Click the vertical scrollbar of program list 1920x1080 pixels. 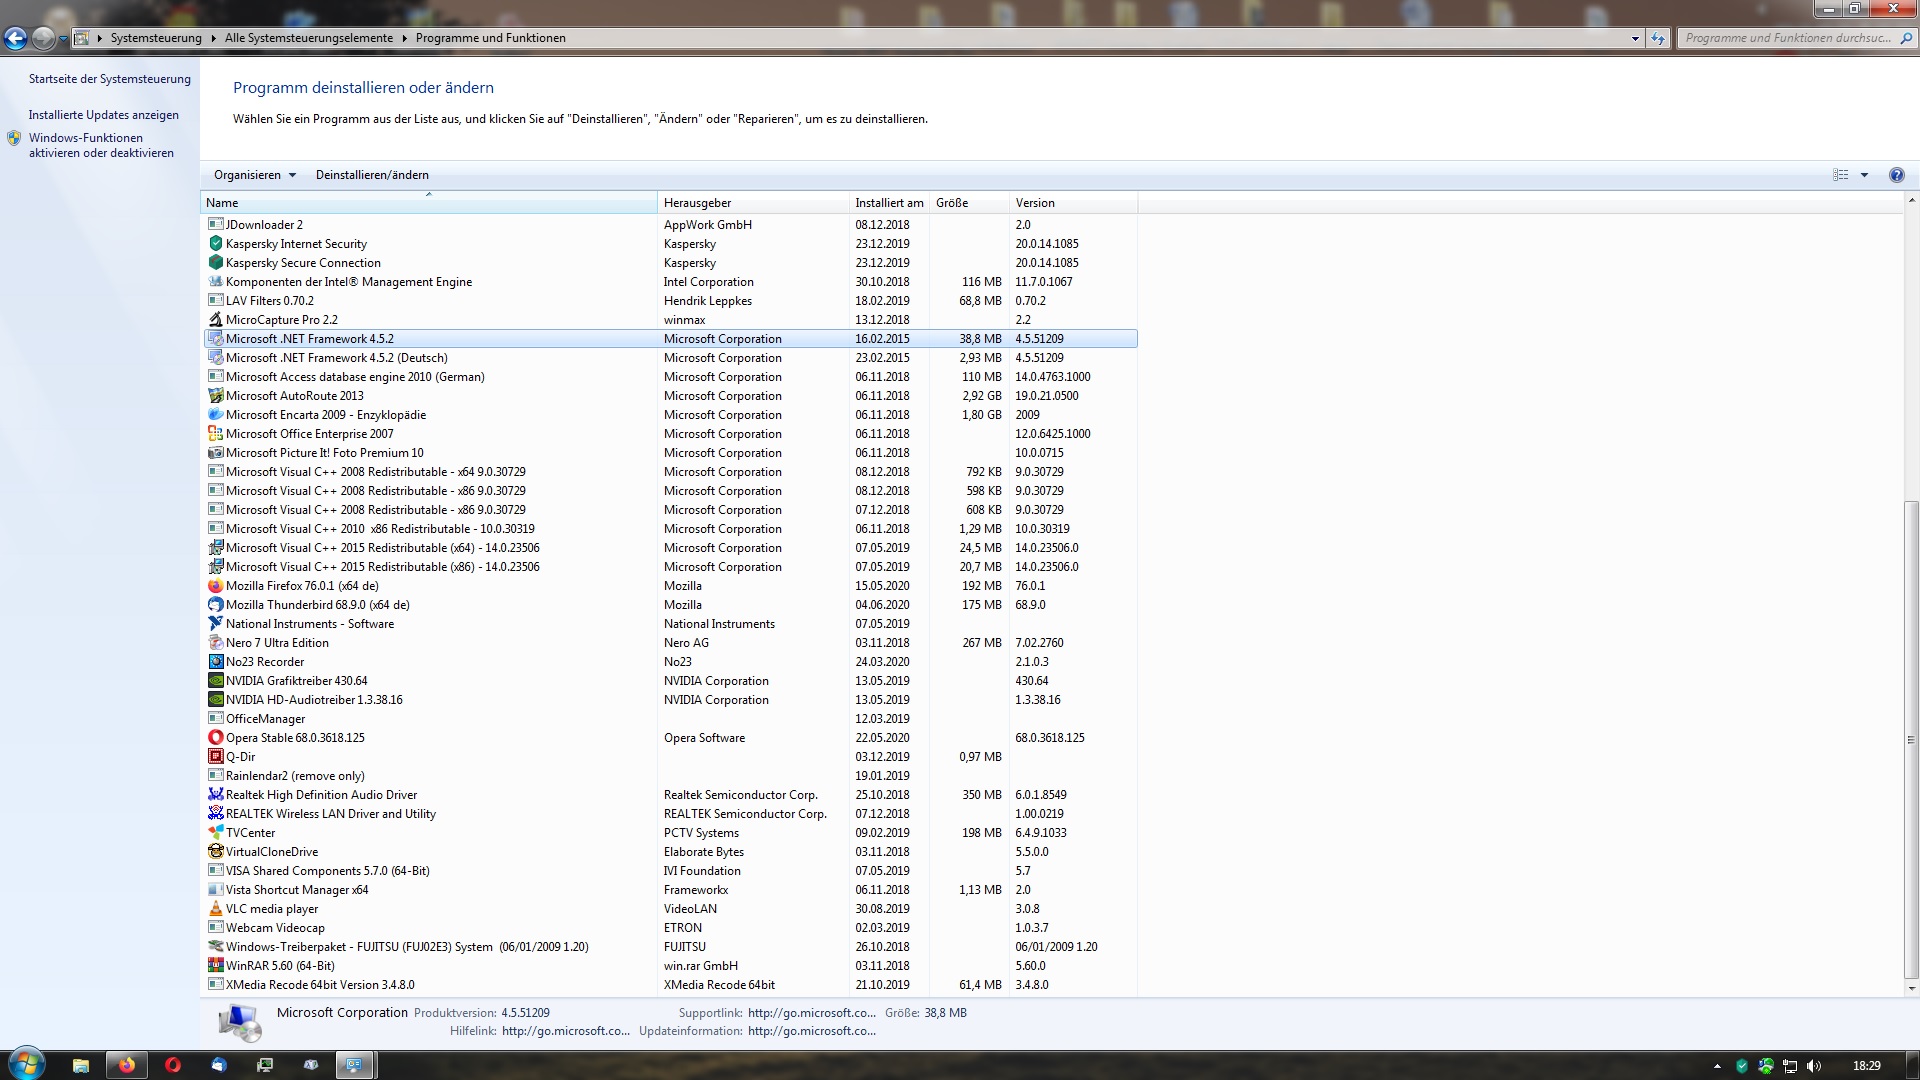(x=1911, y=740)
